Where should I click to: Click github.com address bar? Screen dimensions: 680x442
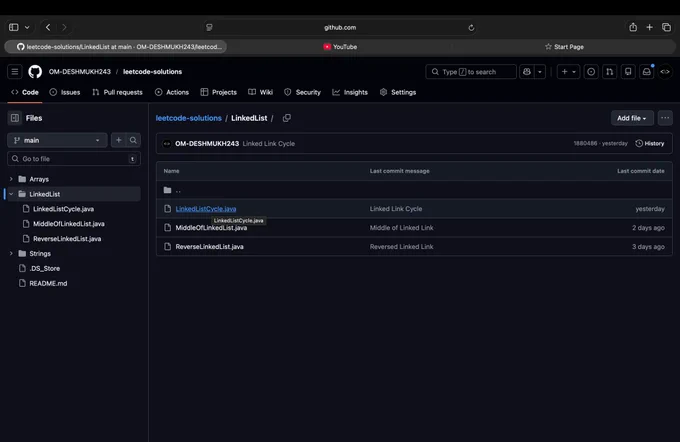340,27
